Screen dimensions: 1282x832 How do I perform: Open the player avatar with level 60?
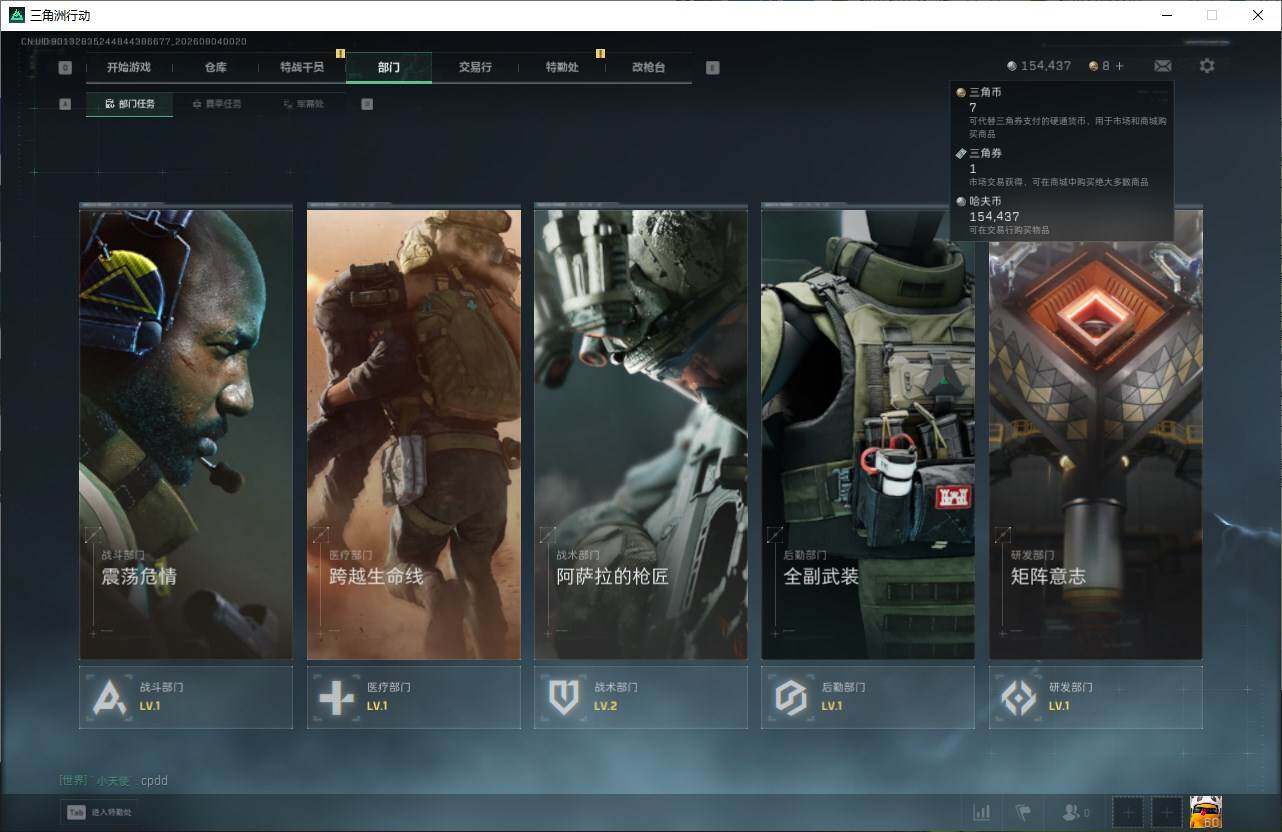(x=1206, y=812)
